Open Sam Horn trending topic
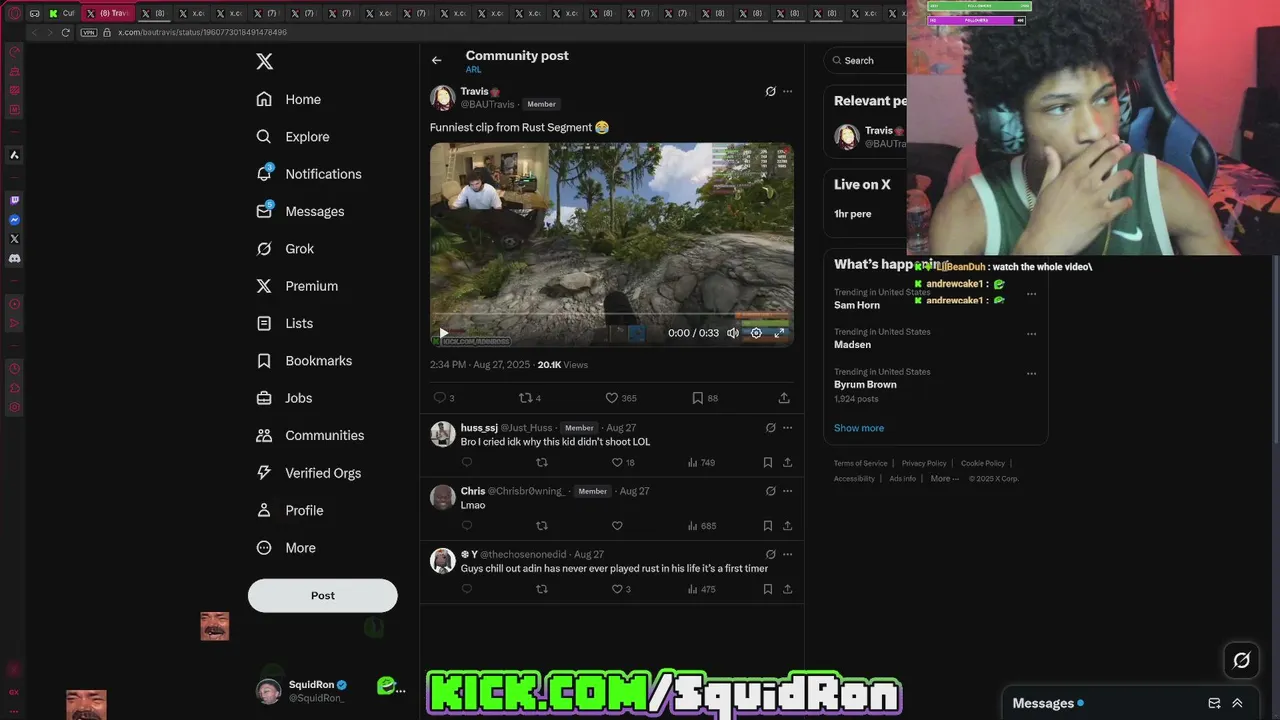 pos(857,305)
